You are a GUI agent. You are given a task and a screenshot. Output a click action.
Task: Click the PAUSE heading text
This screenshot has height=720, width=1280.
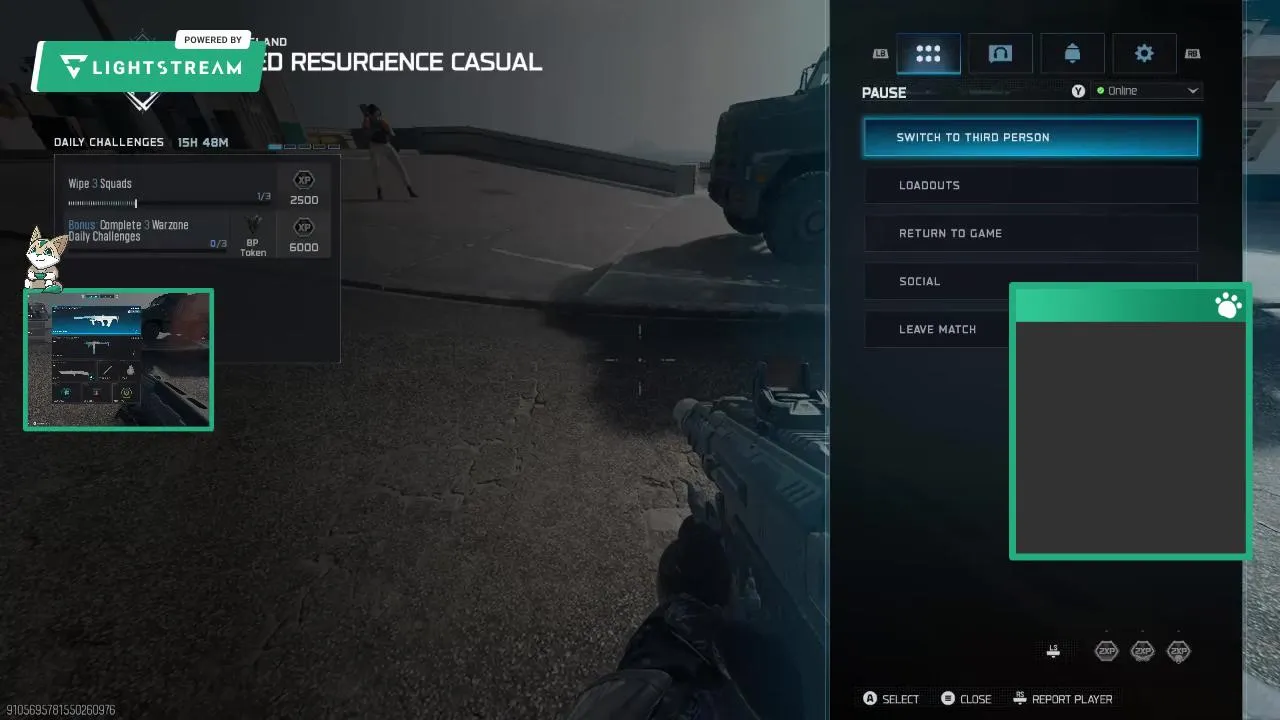coord(884,92)
